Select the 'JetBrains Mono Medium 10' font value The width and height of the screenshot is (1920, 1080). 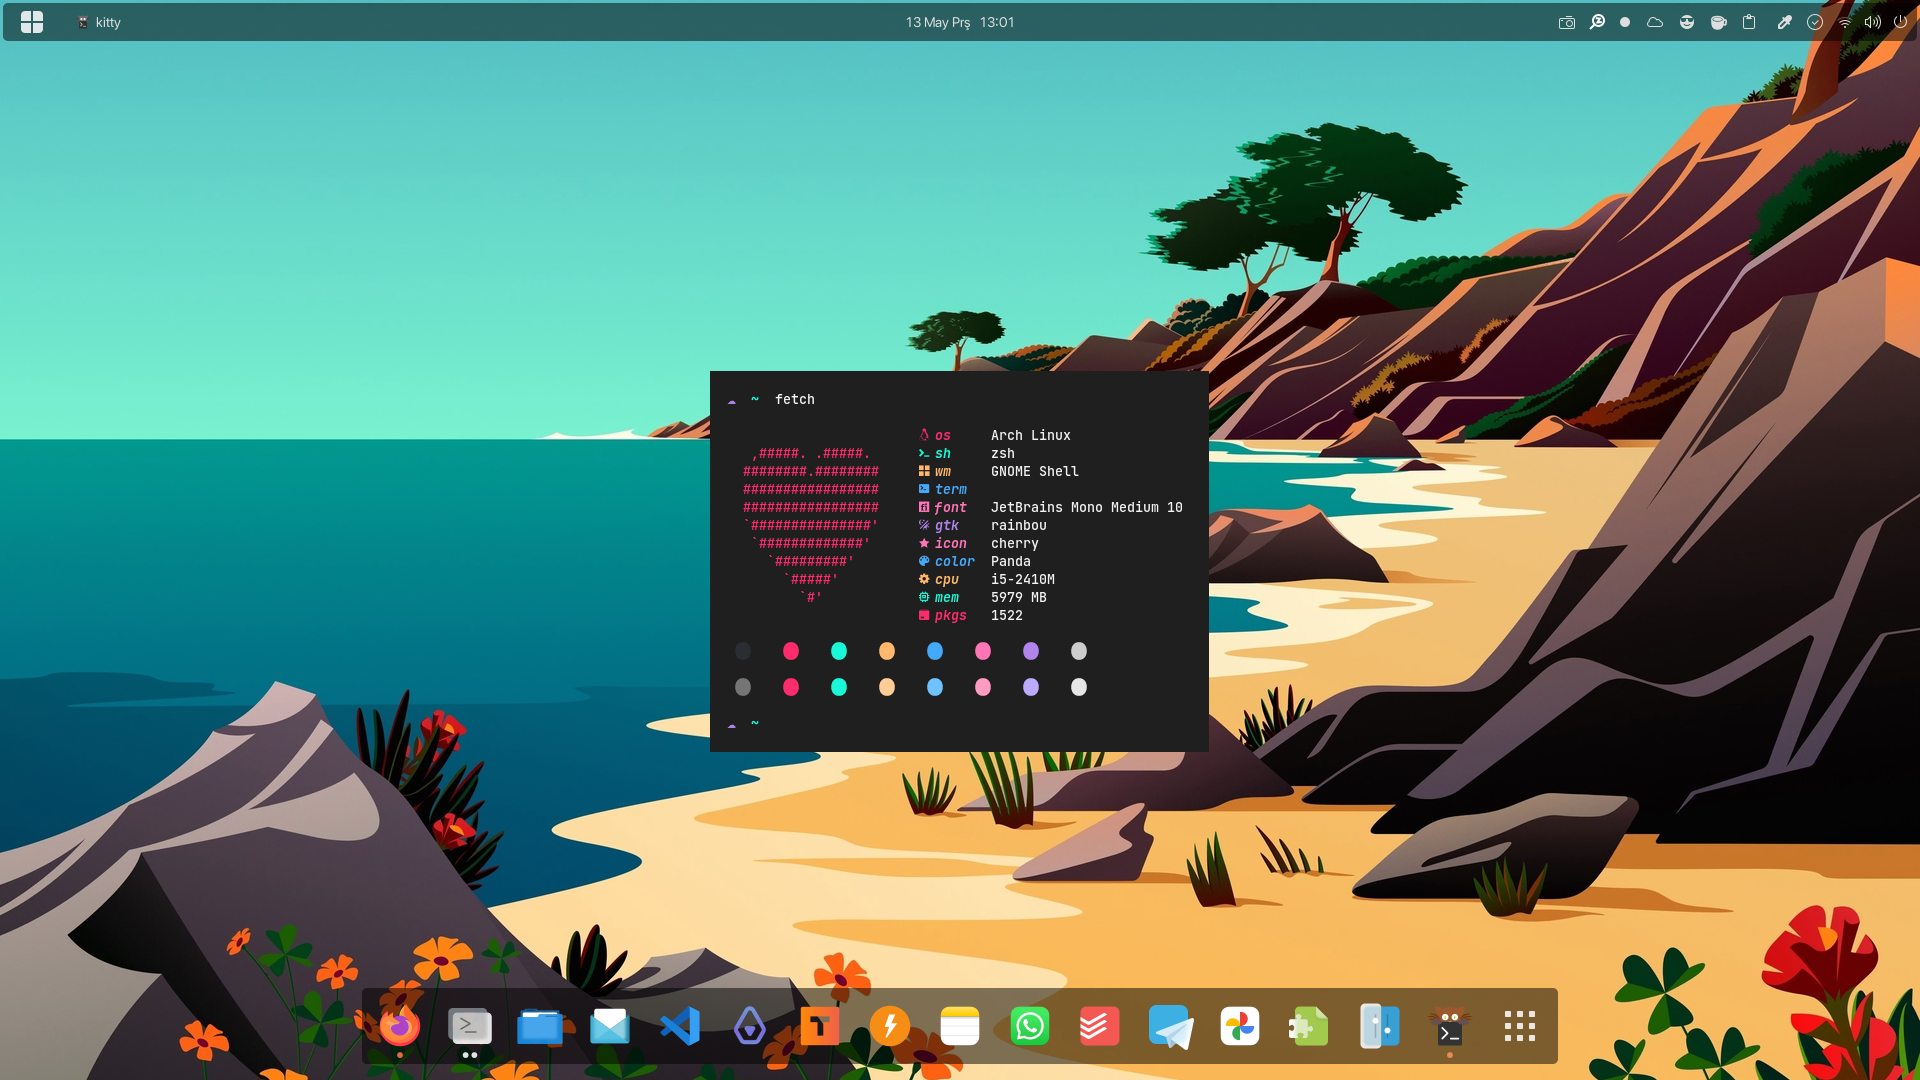(x=1087, y=507)
